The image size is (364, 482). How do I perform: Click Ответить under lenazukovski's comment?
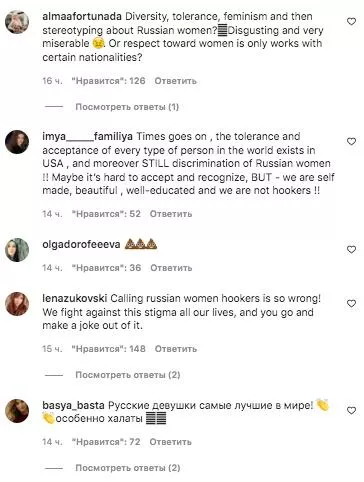[176, 349]
